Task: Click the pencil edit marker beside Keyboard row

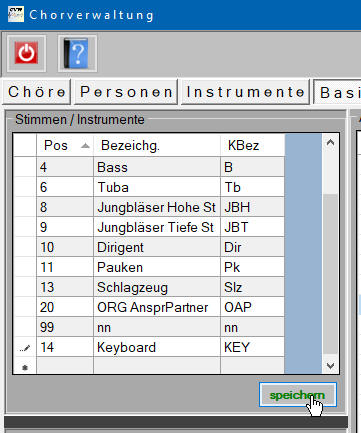Action: [25, 348]
